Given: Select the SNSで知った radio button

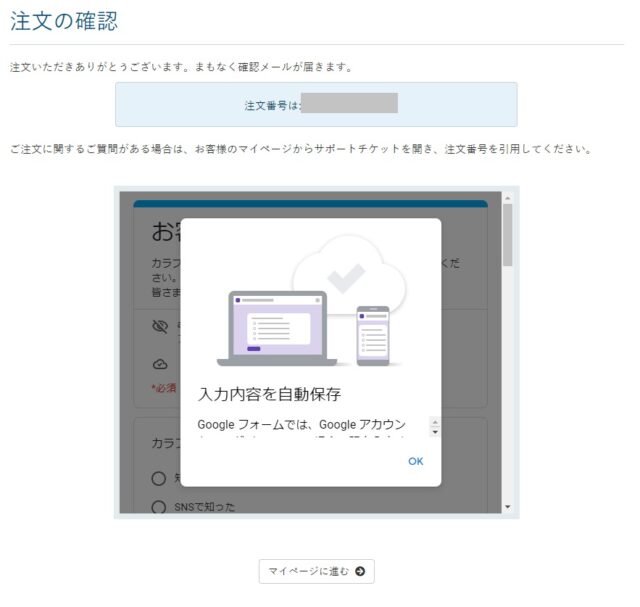Looking at the screenshot, I should pyautogui.click(x=159, y=507).
